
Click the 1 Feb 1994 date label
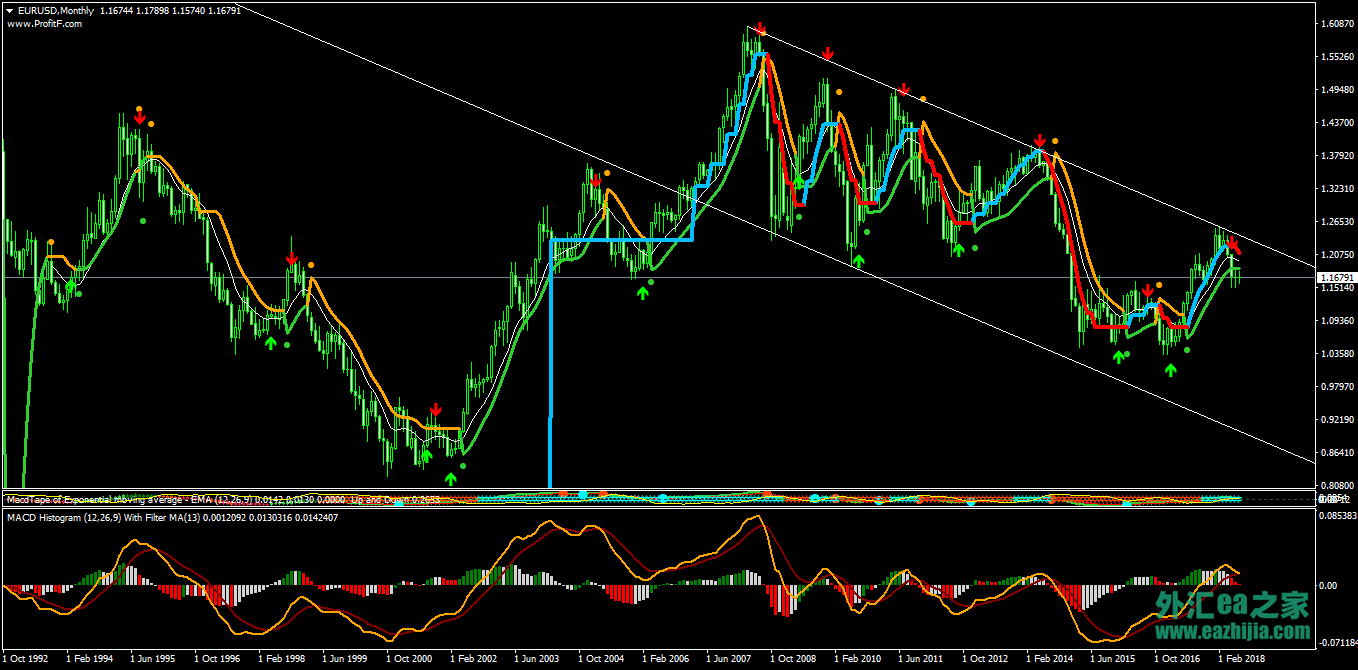tap(90, 660)
